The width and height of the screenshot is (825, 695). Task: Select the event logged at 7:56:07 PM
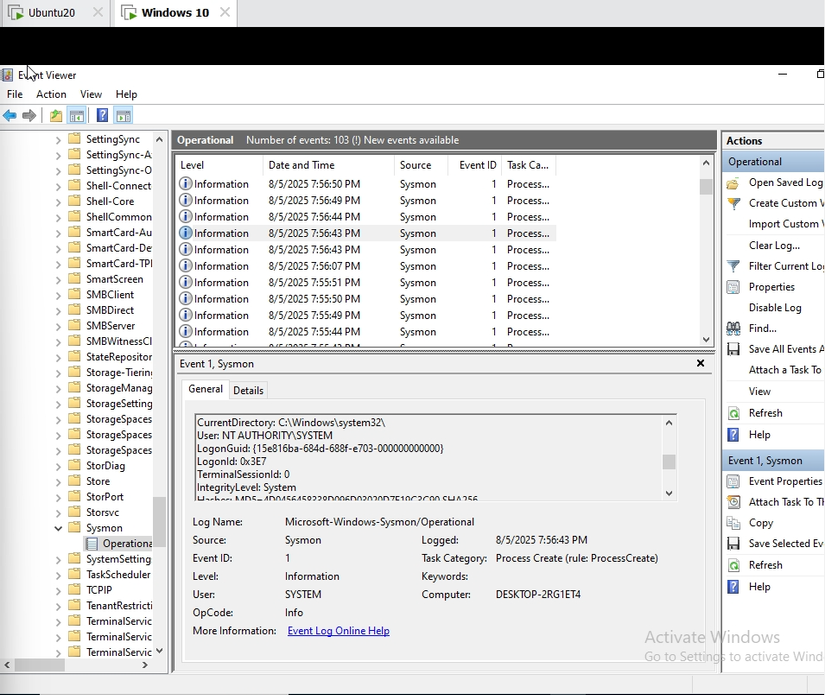(x=366, y=266)
